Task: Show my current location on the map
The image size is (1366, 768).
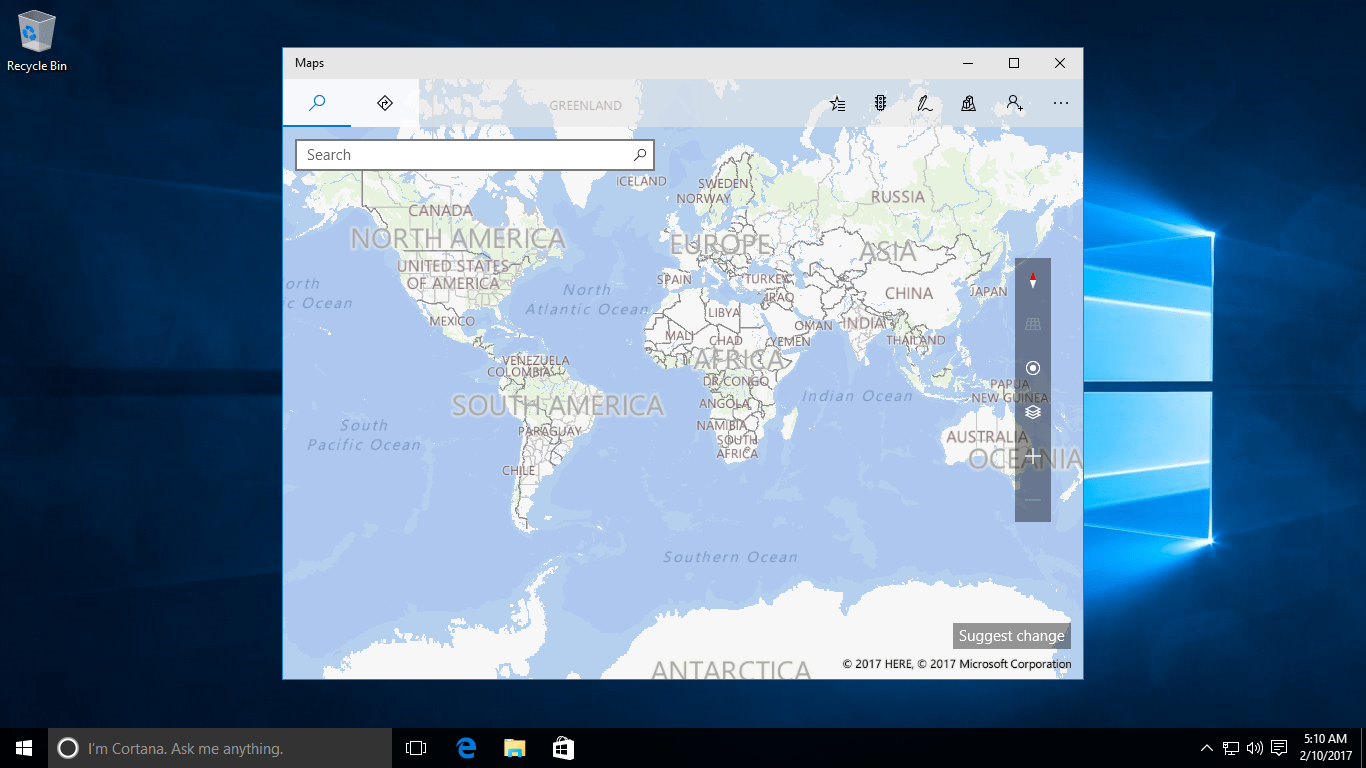Action: tap(1033, 368)
